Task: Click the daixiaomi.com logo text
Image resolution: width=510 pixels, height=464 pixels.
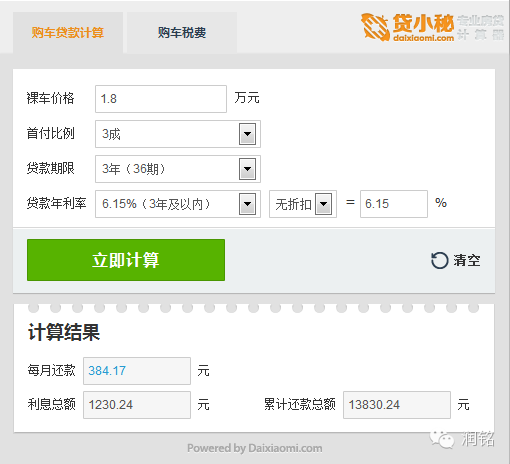Action: 424,38
